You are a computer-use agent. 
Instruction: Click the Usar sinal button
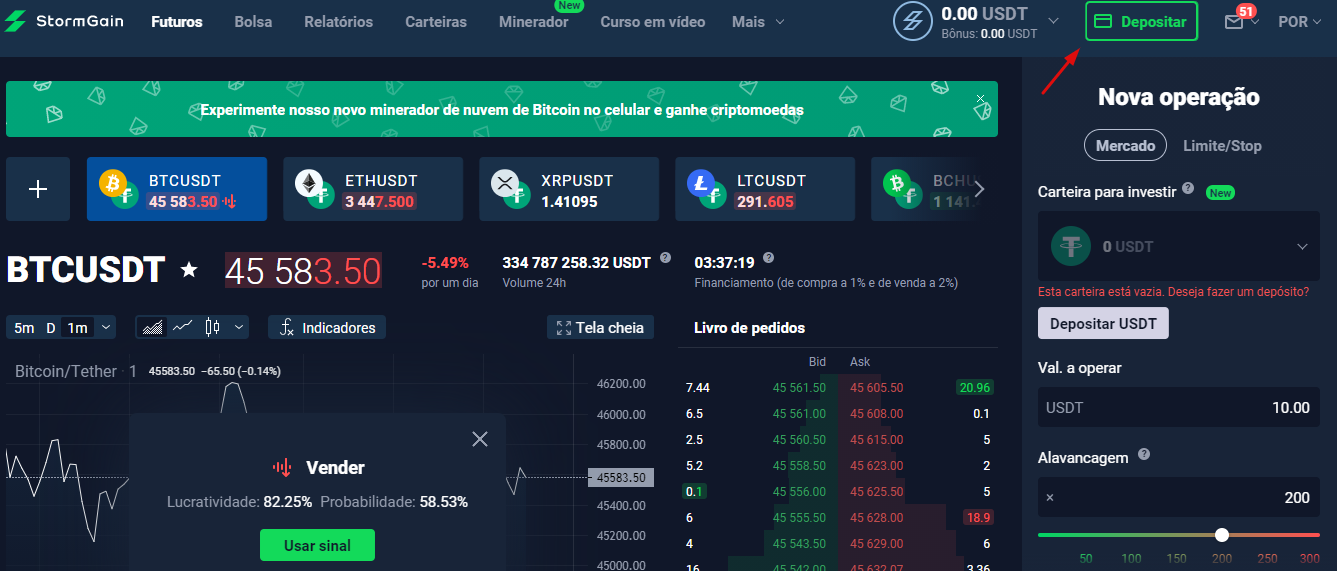point(317,545)
